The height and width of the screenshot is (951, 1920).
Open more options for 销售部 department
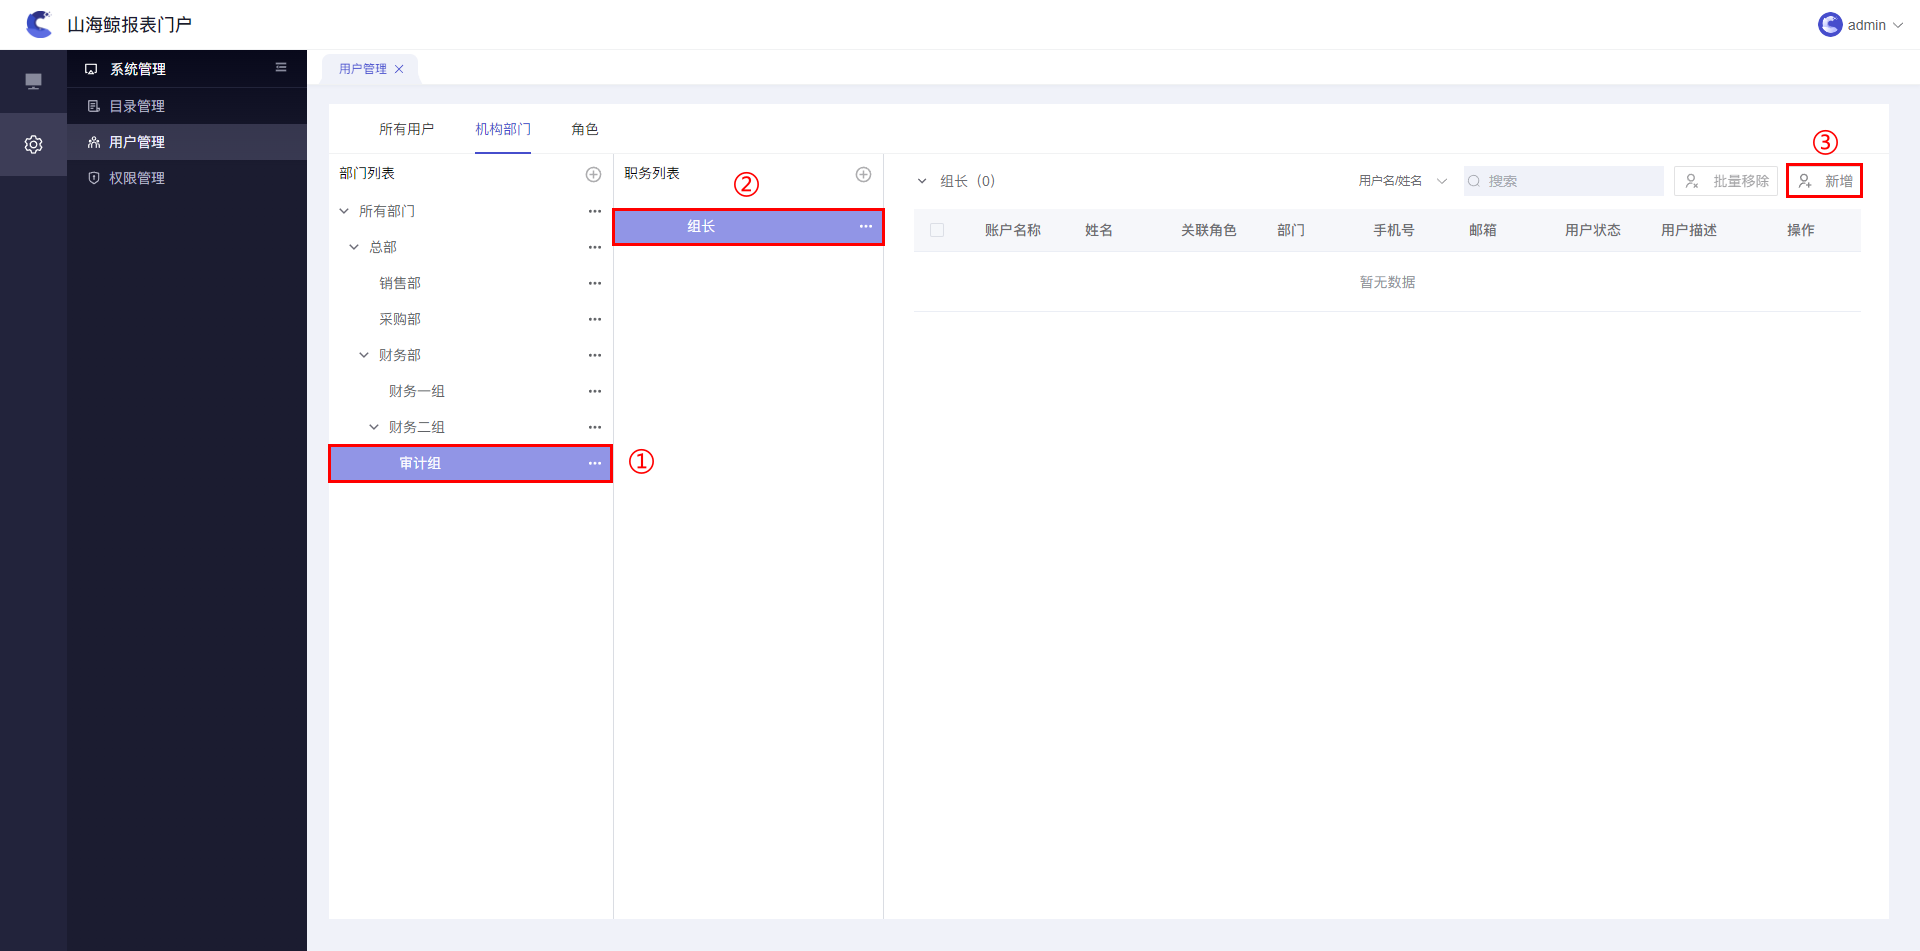click(x=595, y=283)
